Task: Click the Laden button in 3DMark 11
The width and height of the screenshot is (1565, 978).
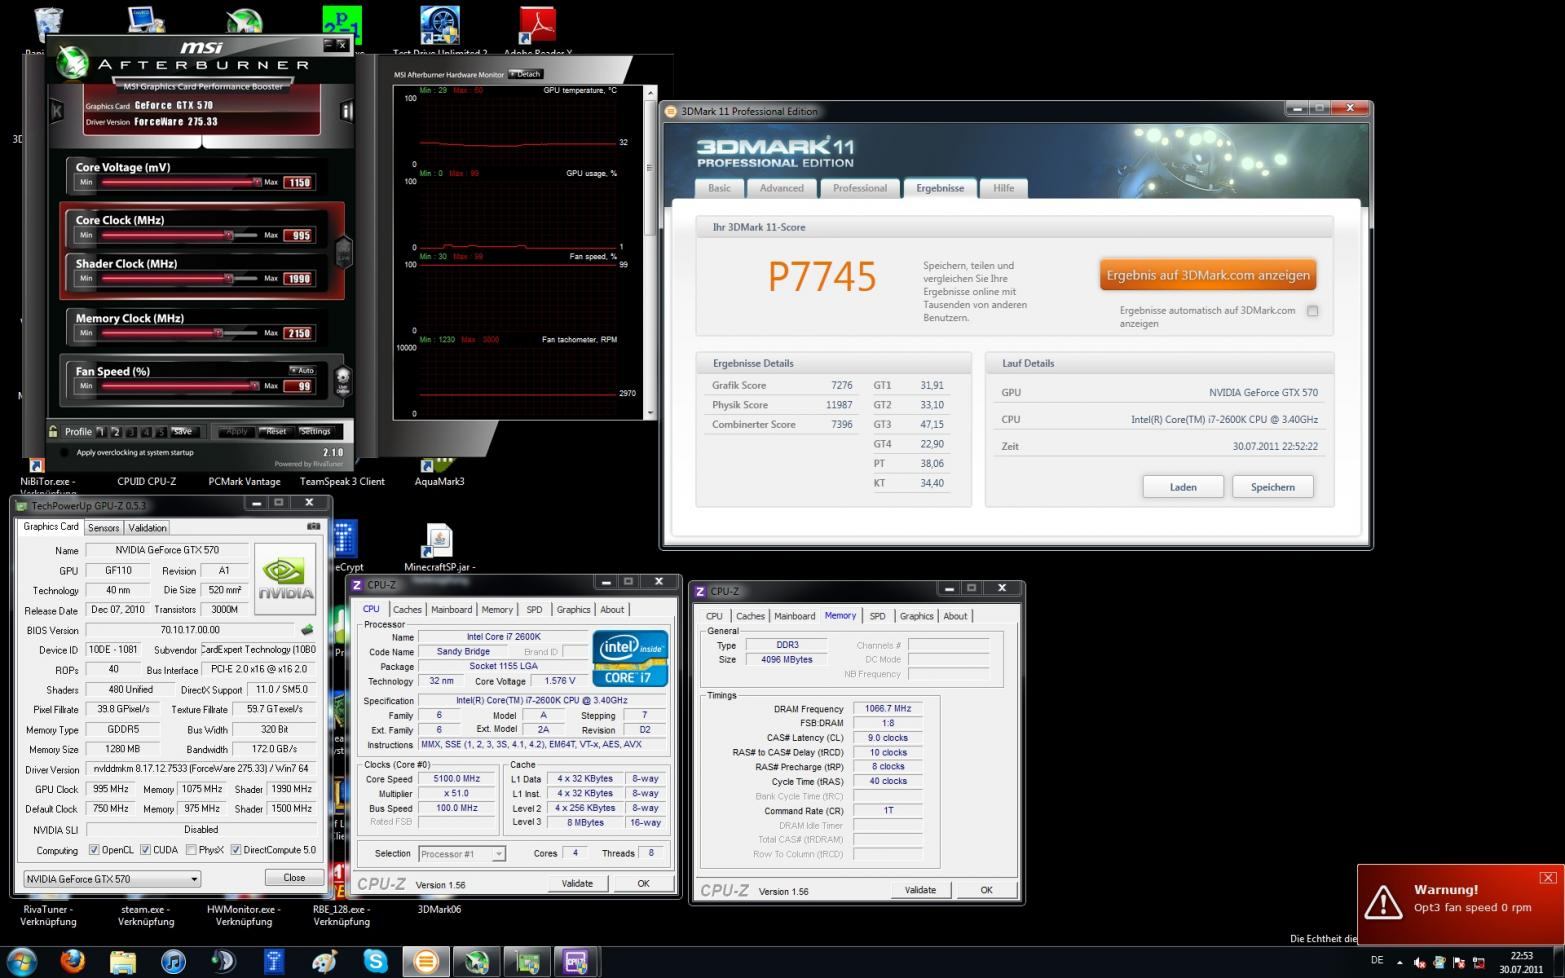Action: tap(1183, 487)
